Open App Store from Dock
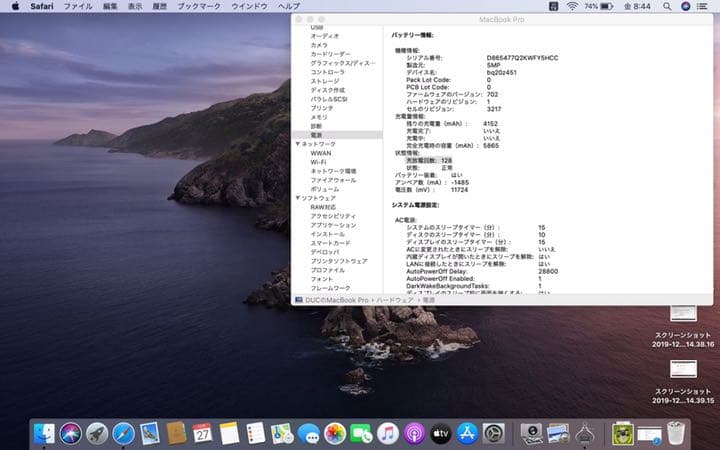The height and width of the screenshot is (450, 720). tap(467, 433)
